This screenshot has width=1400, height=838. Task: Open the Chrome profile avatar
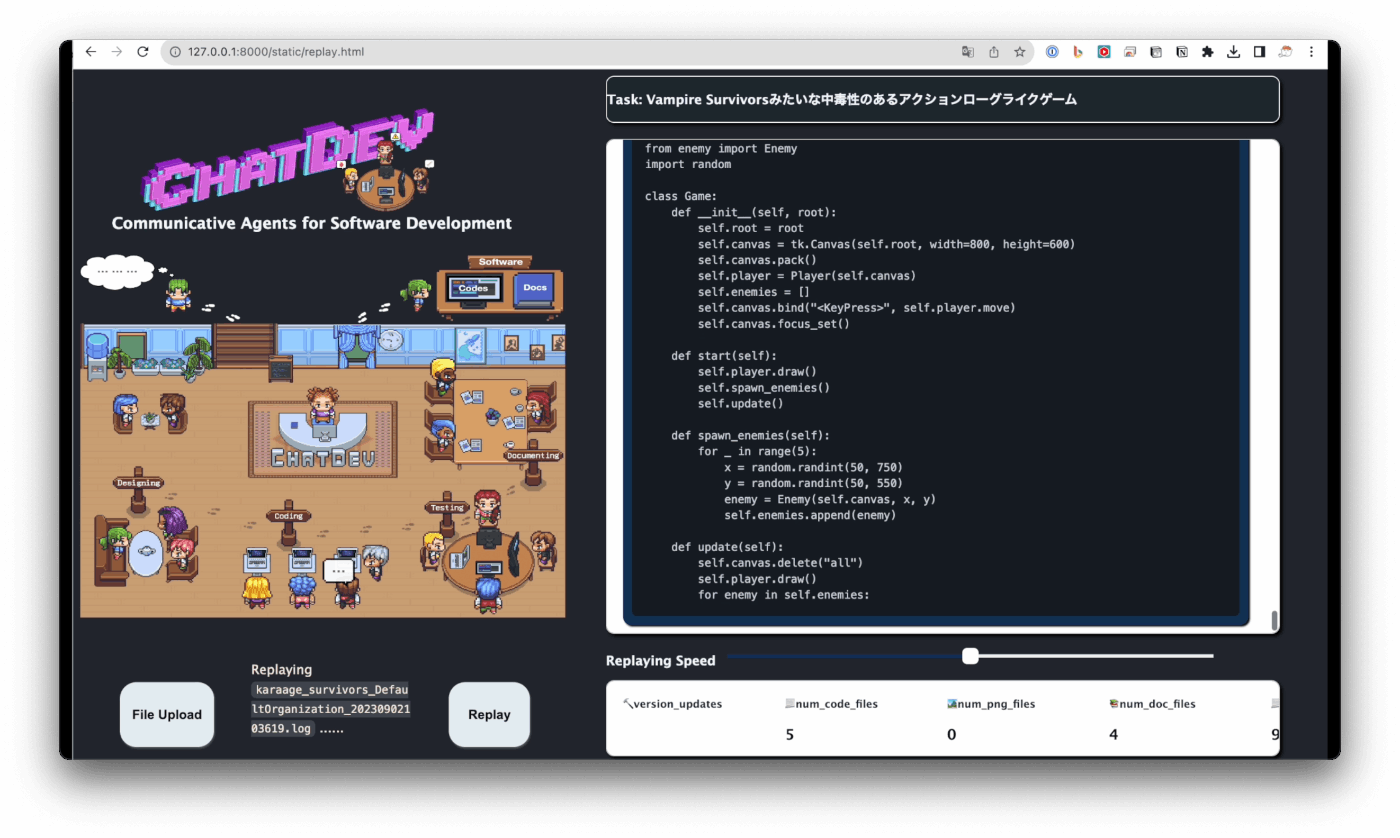pos(1286,51)
